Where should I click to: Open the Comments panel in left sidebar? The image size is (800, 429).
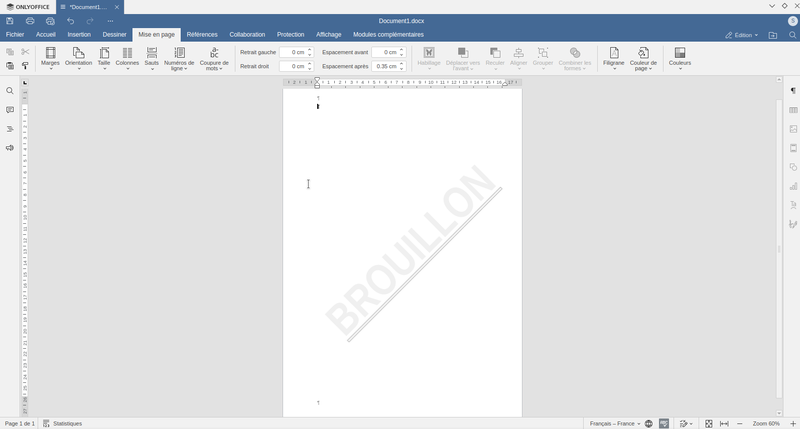pyautogui.click(x=10, y=110)
